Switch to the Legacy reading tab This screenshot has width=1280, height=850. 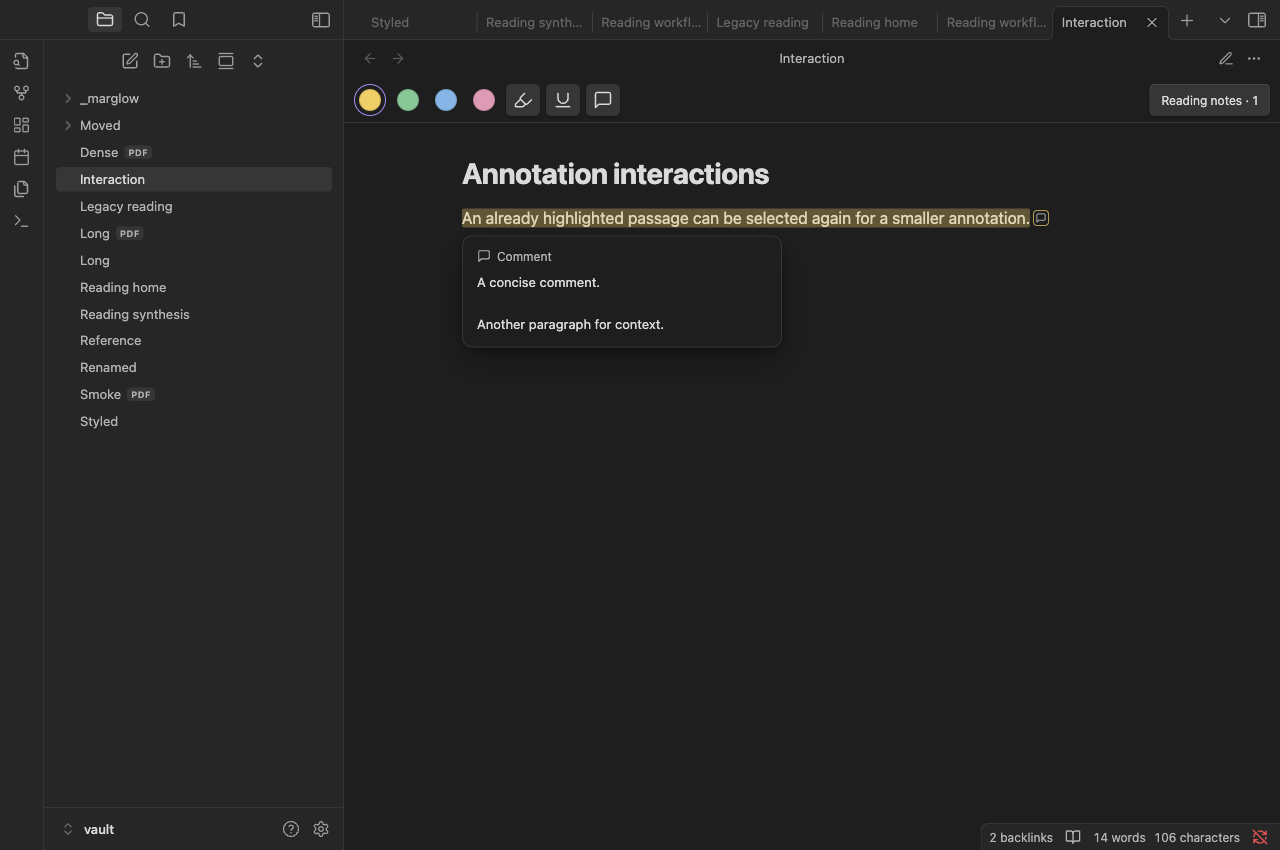tap(762, 22)
